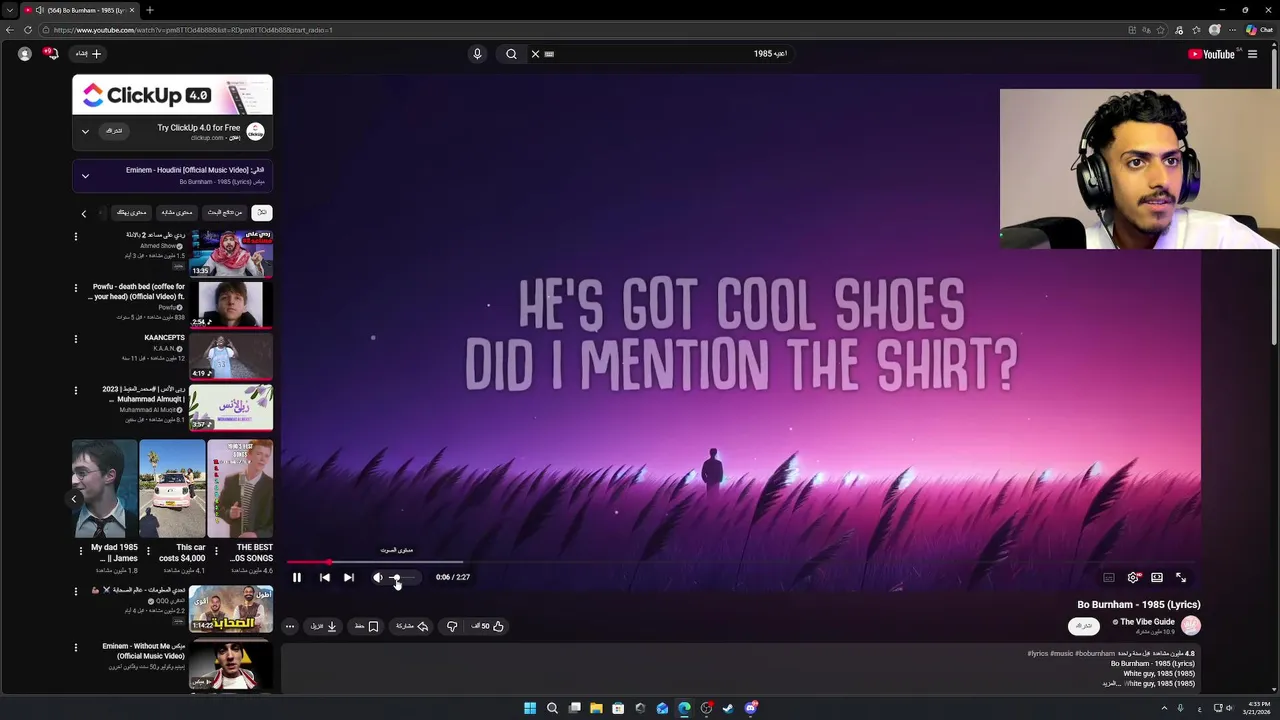1280x720 pixels.
Task: Play the Powfu death bed thumbnail
Action: pos(231,304)
